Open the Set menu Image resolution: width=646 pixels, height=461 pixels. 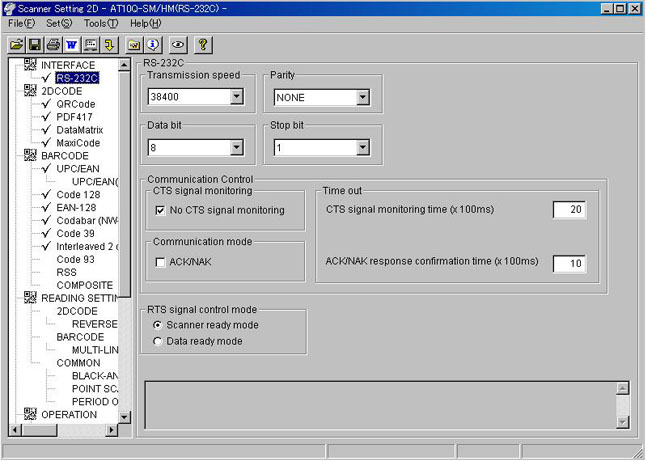(x=59, y=23)
